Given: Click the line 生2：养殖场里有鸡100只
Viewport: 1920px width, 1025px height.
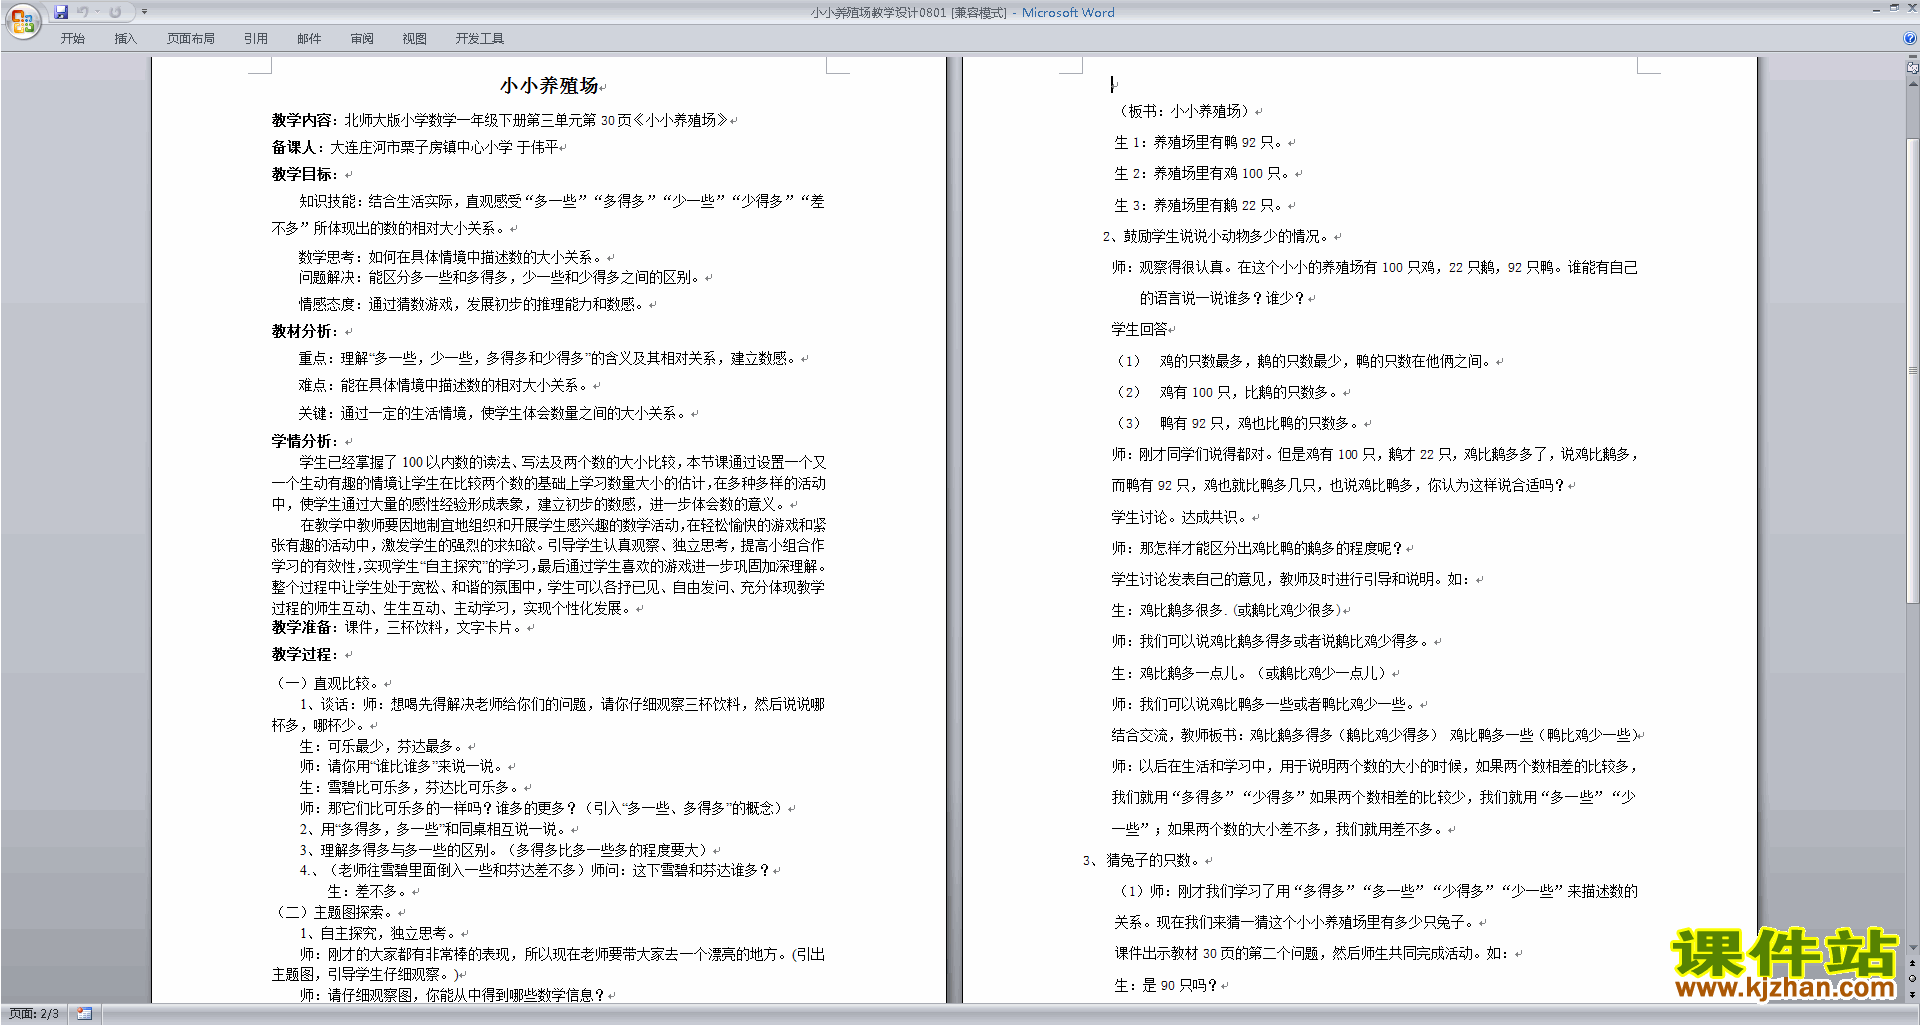Looking at the screenshot, I should click(x=1203, y=173).
